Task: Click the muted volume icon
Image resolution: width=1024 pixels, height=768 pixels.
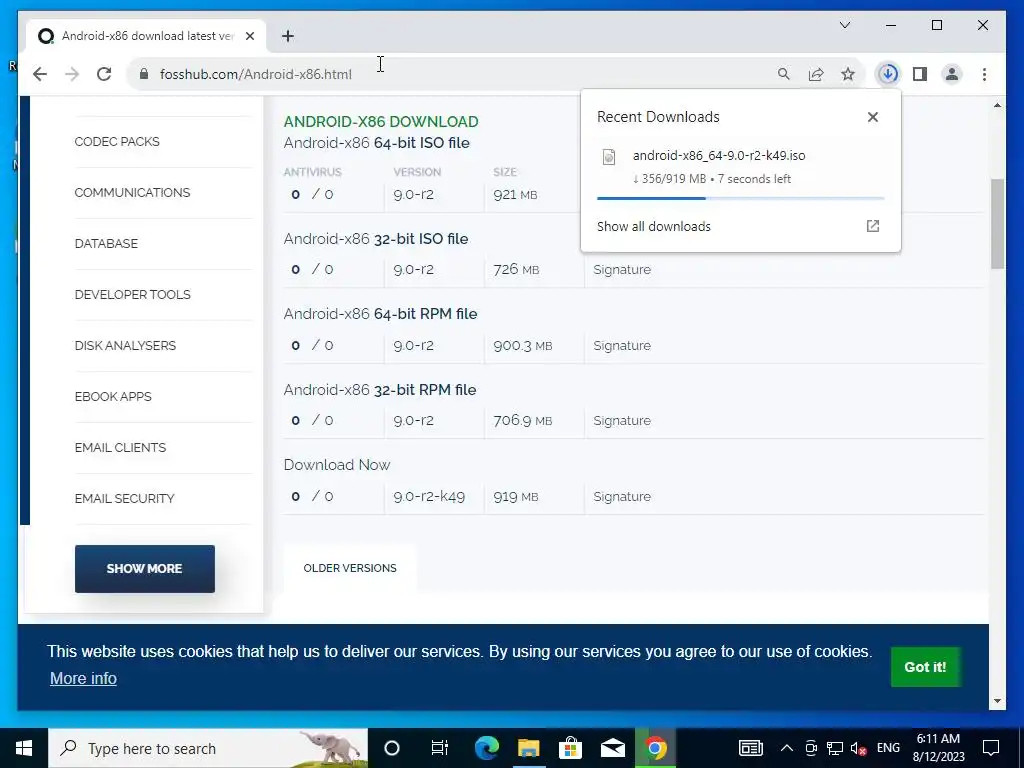Action: (858, 748)
